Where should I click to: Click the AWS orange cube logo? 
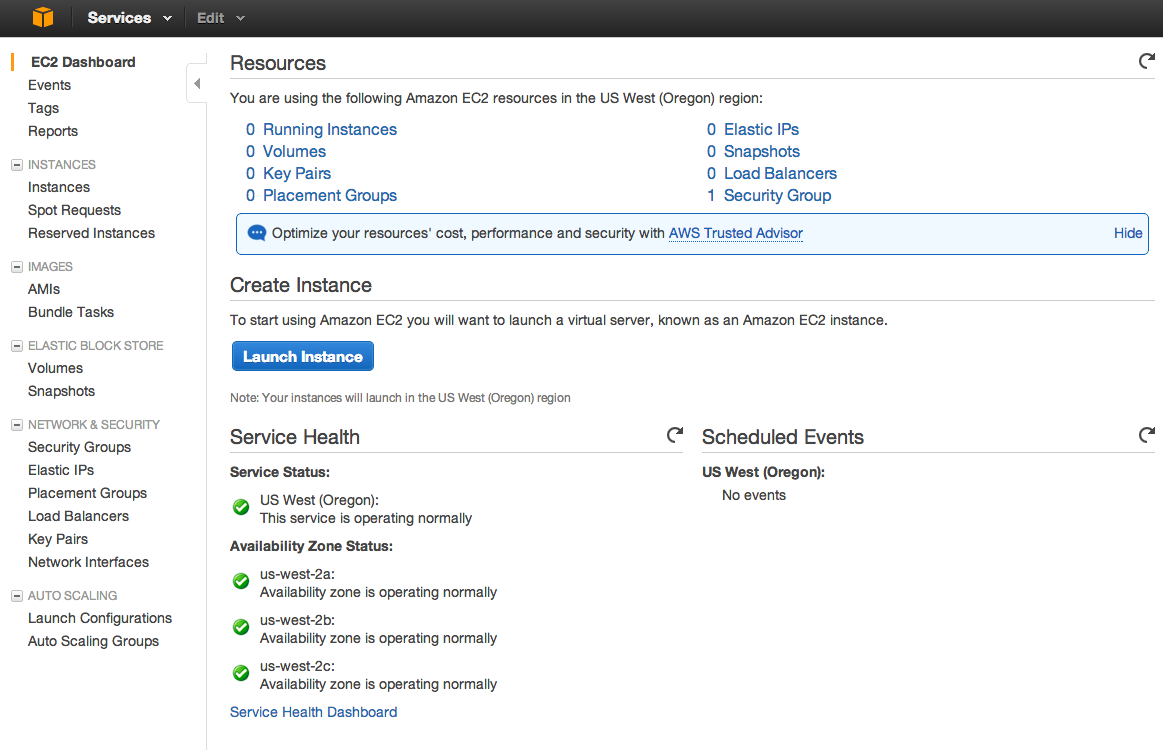click(43, 17)
